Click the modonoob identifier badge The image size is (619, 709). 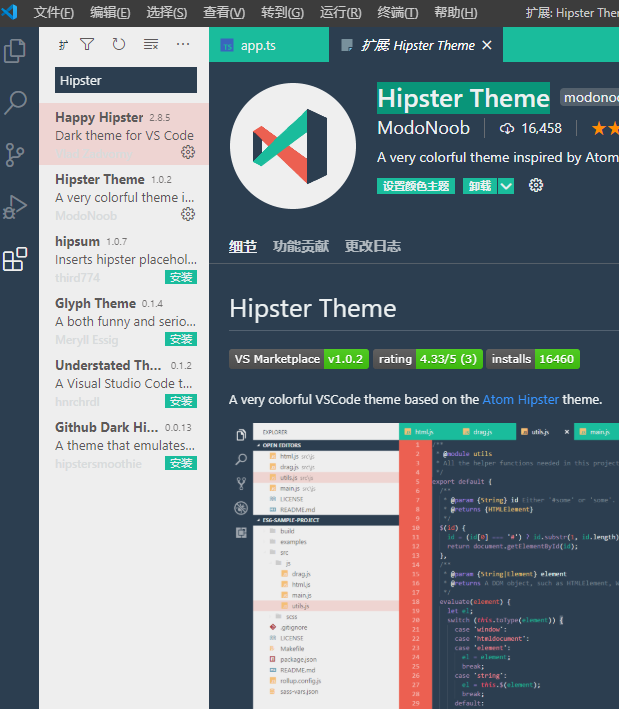tap(590, 97)
